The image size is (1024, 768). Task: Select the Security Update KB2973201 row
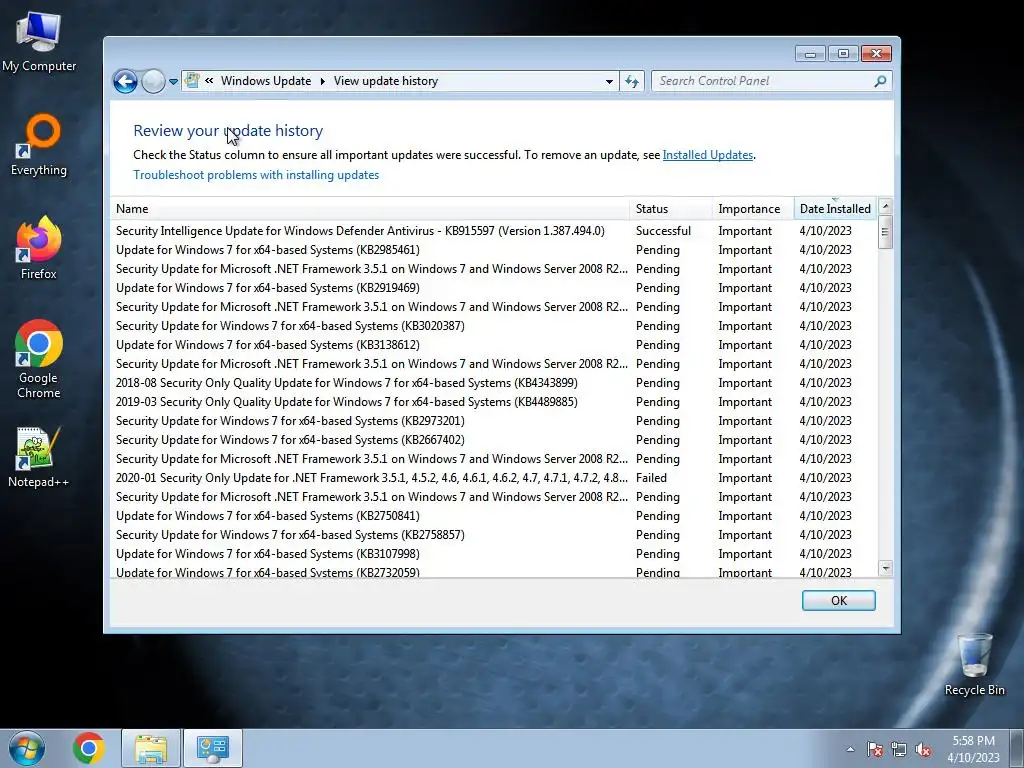(494, 421)
